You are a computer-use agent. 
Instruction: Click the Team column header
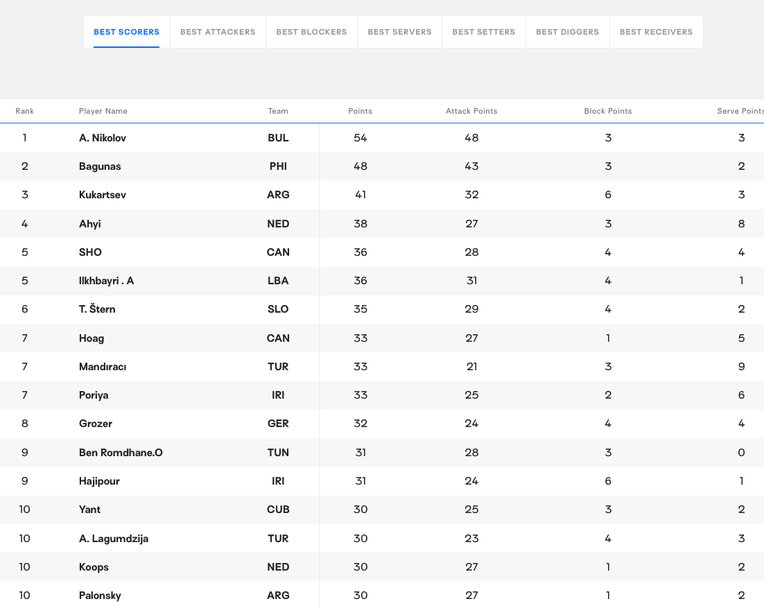pos(278,111)
